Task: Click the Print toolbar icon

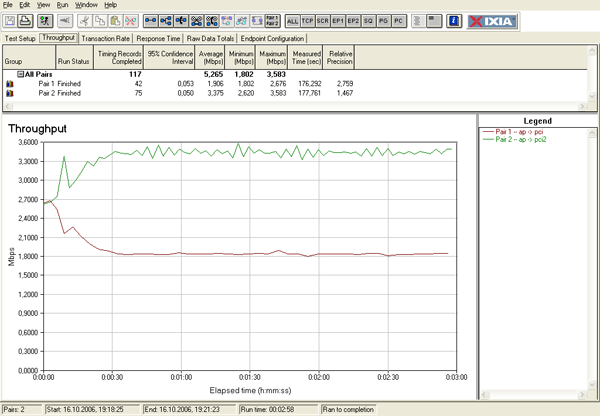Action: 26,21
